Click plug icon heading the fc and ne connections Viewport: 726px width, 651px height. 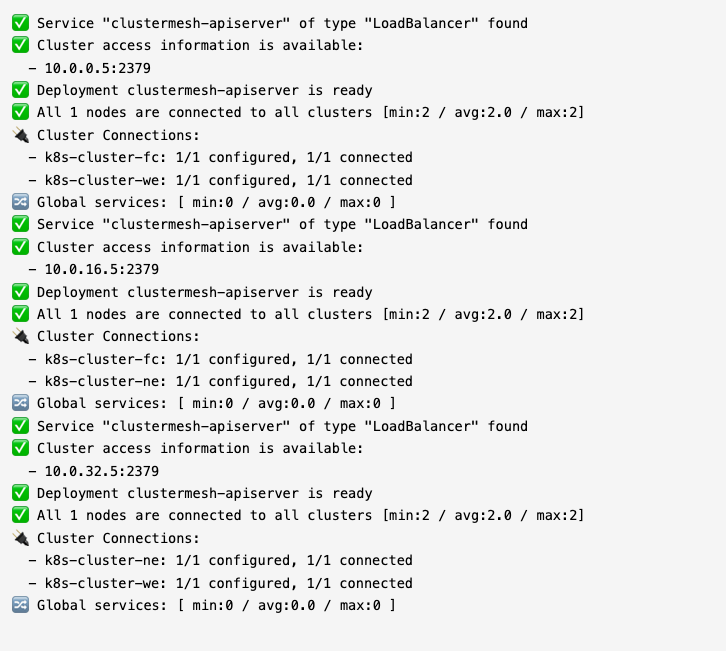coord(20,336)
